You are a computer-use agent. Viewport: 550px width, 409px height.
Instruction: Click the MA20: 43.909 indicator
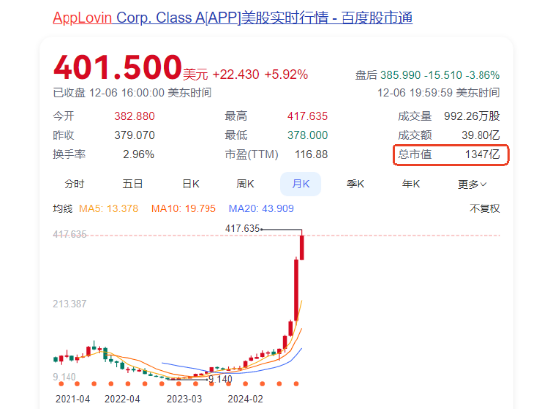pyautogui.click(x=261, y=209)
